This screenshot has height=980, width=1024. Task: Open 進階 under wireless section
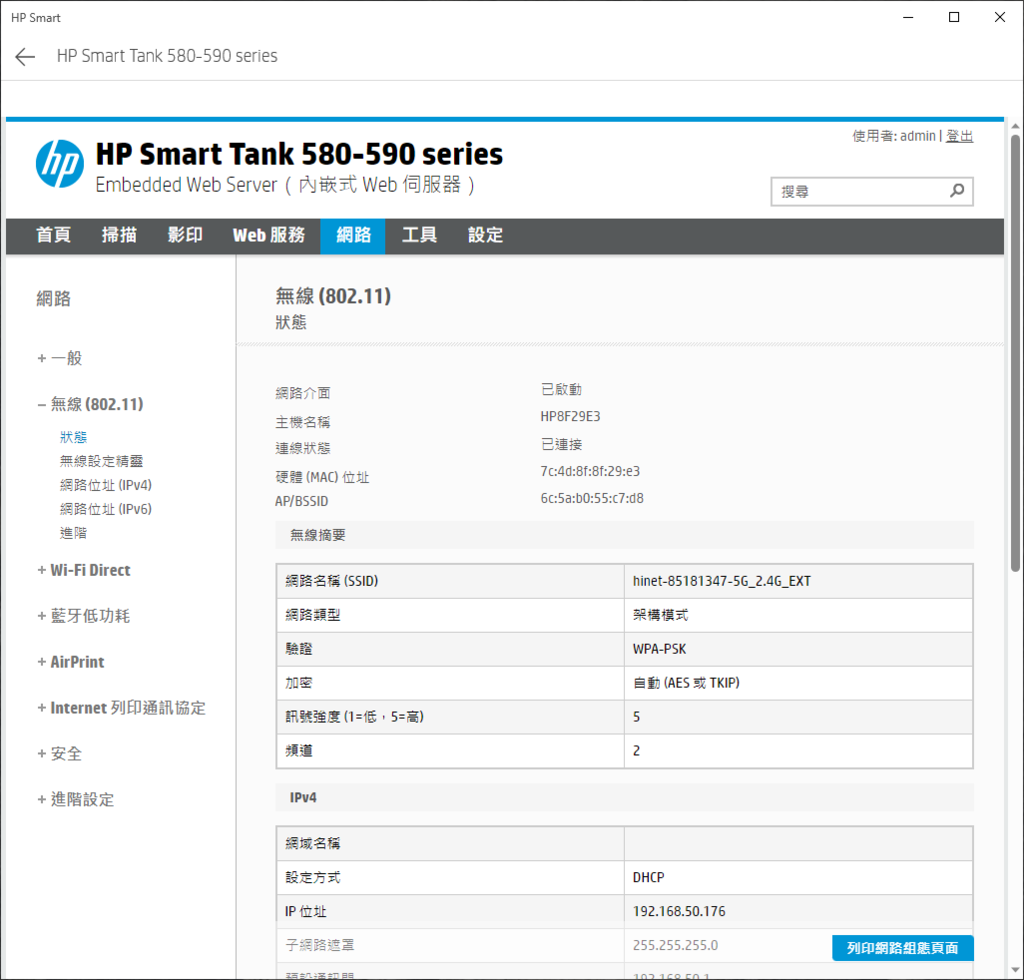(73, 533)
